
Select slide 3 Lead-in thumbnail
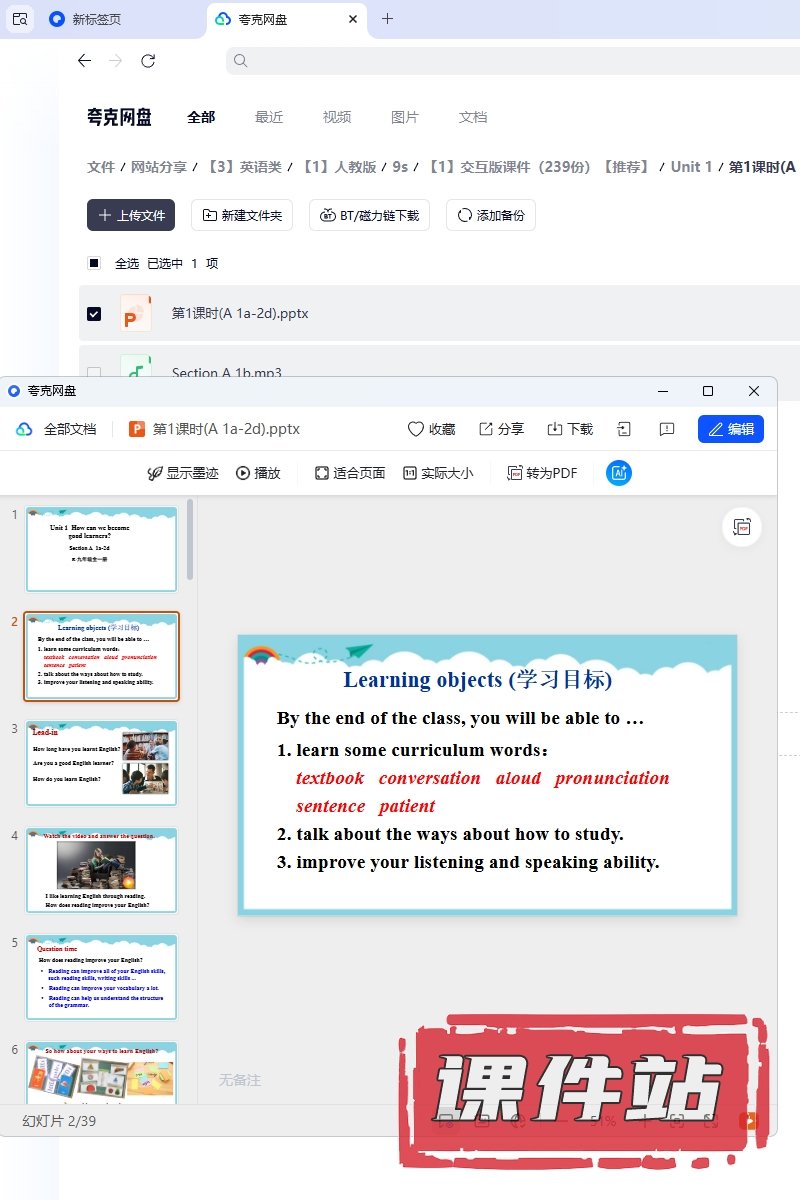101,763
